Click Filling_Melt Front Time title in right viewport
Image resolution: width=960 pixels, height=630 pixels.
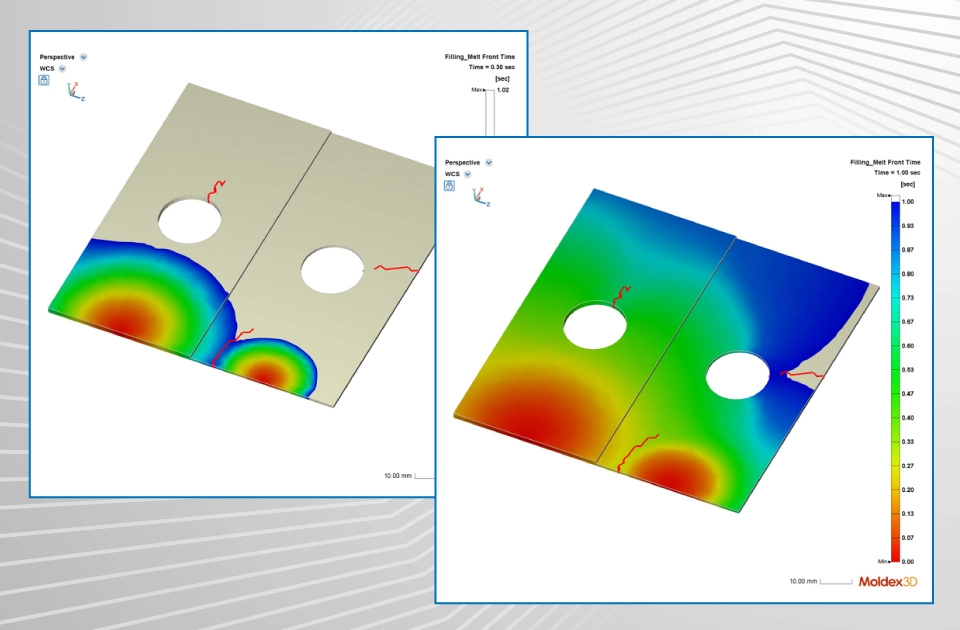click(x=884, y=162)
